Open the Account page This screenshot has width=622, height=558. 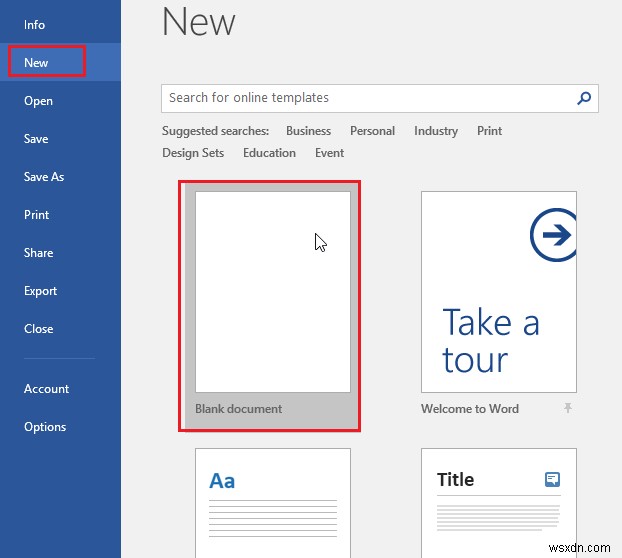tap(46, 389)
